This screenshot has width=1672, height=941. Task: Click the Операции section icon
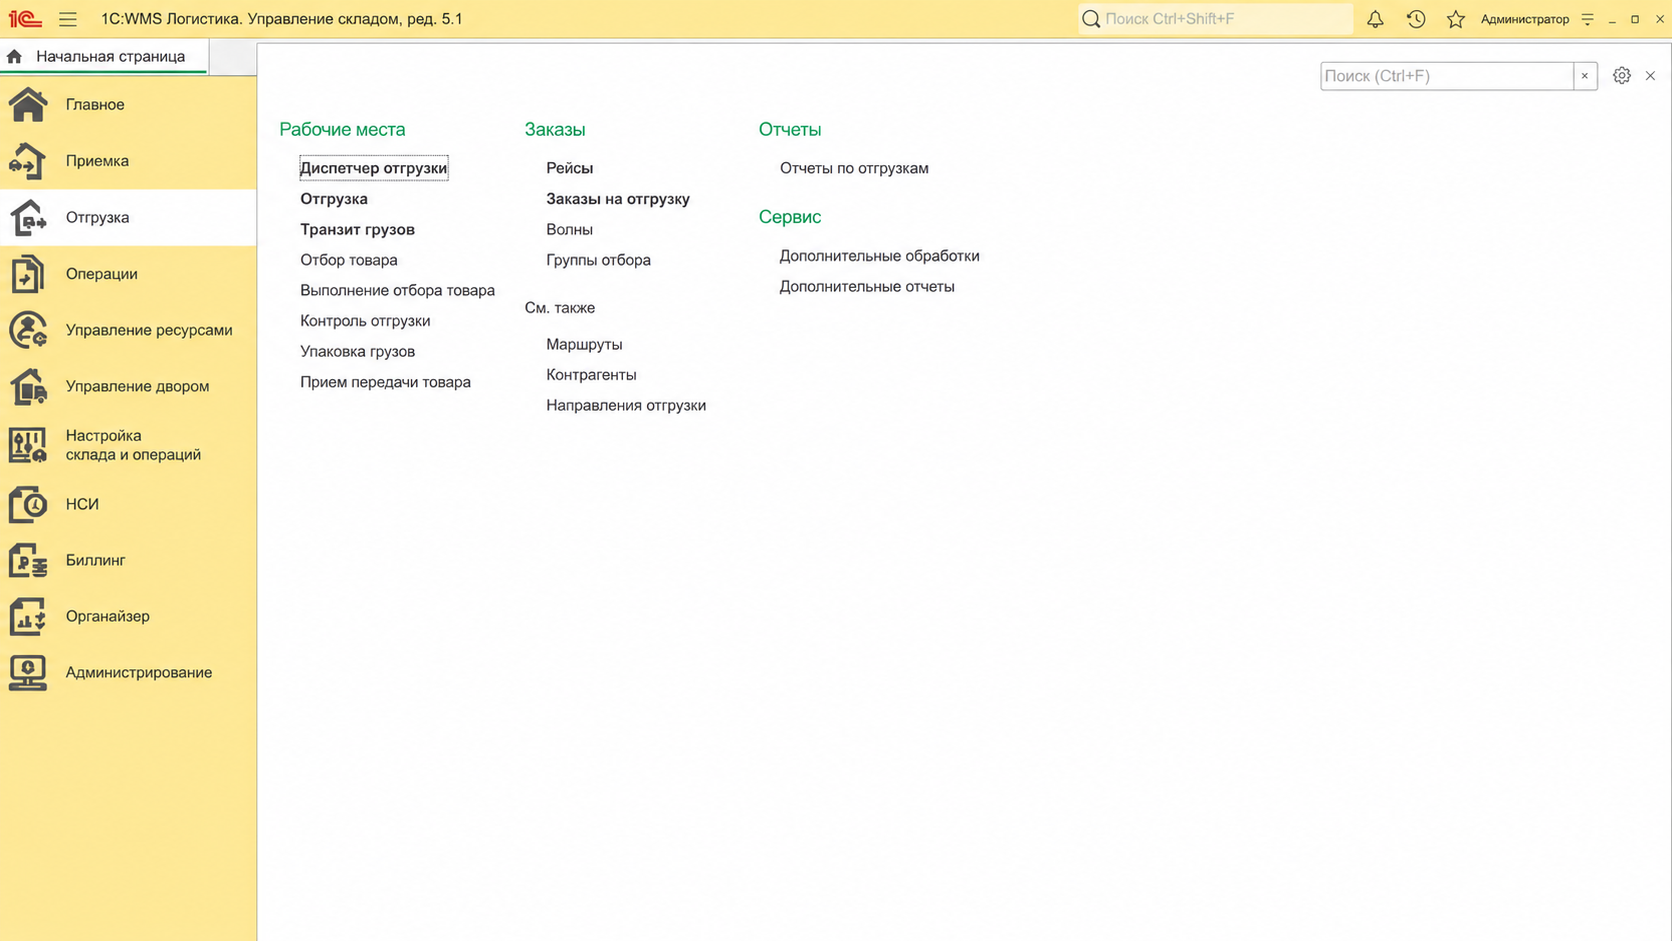pos(28,274)
